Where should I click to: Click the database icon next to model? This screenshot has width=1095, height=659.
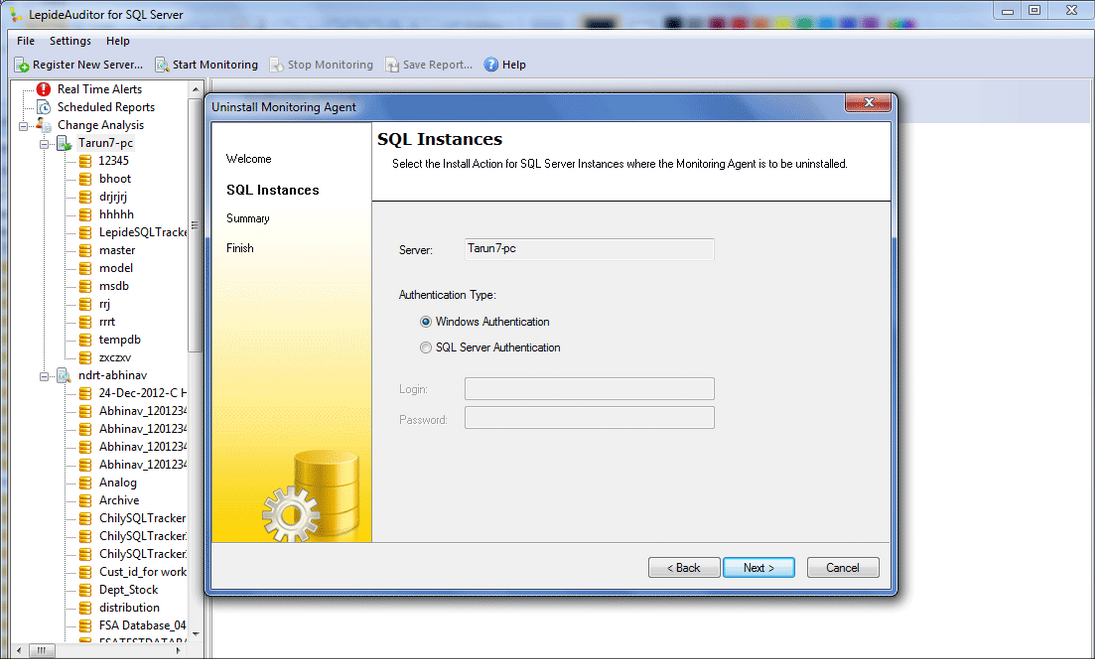[x=85, y=268]
